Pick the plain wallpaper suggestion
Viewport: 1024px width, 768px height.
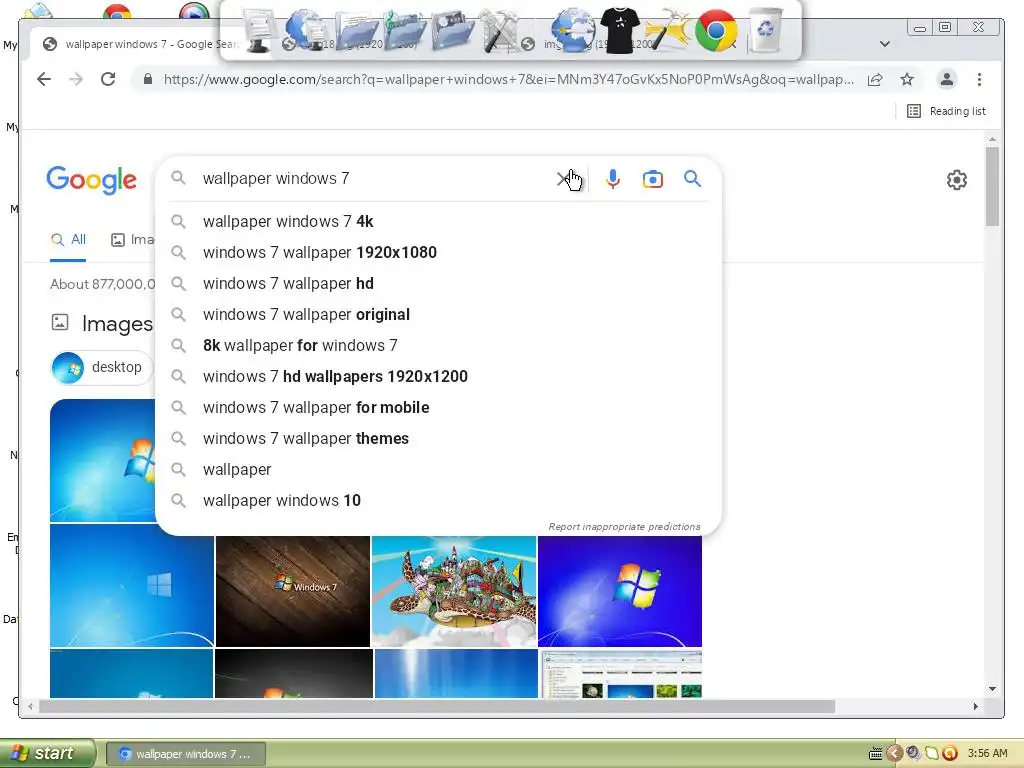(438, 470)
